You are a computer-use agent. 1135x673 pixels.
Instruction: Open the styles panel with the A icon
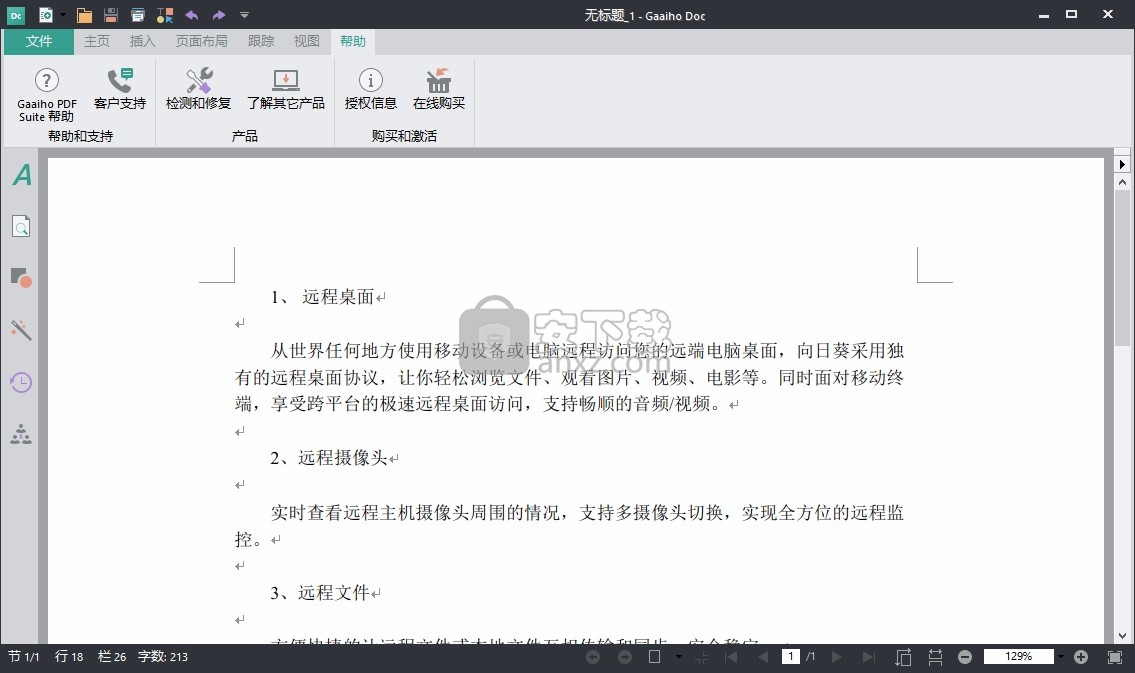[22, 174]
